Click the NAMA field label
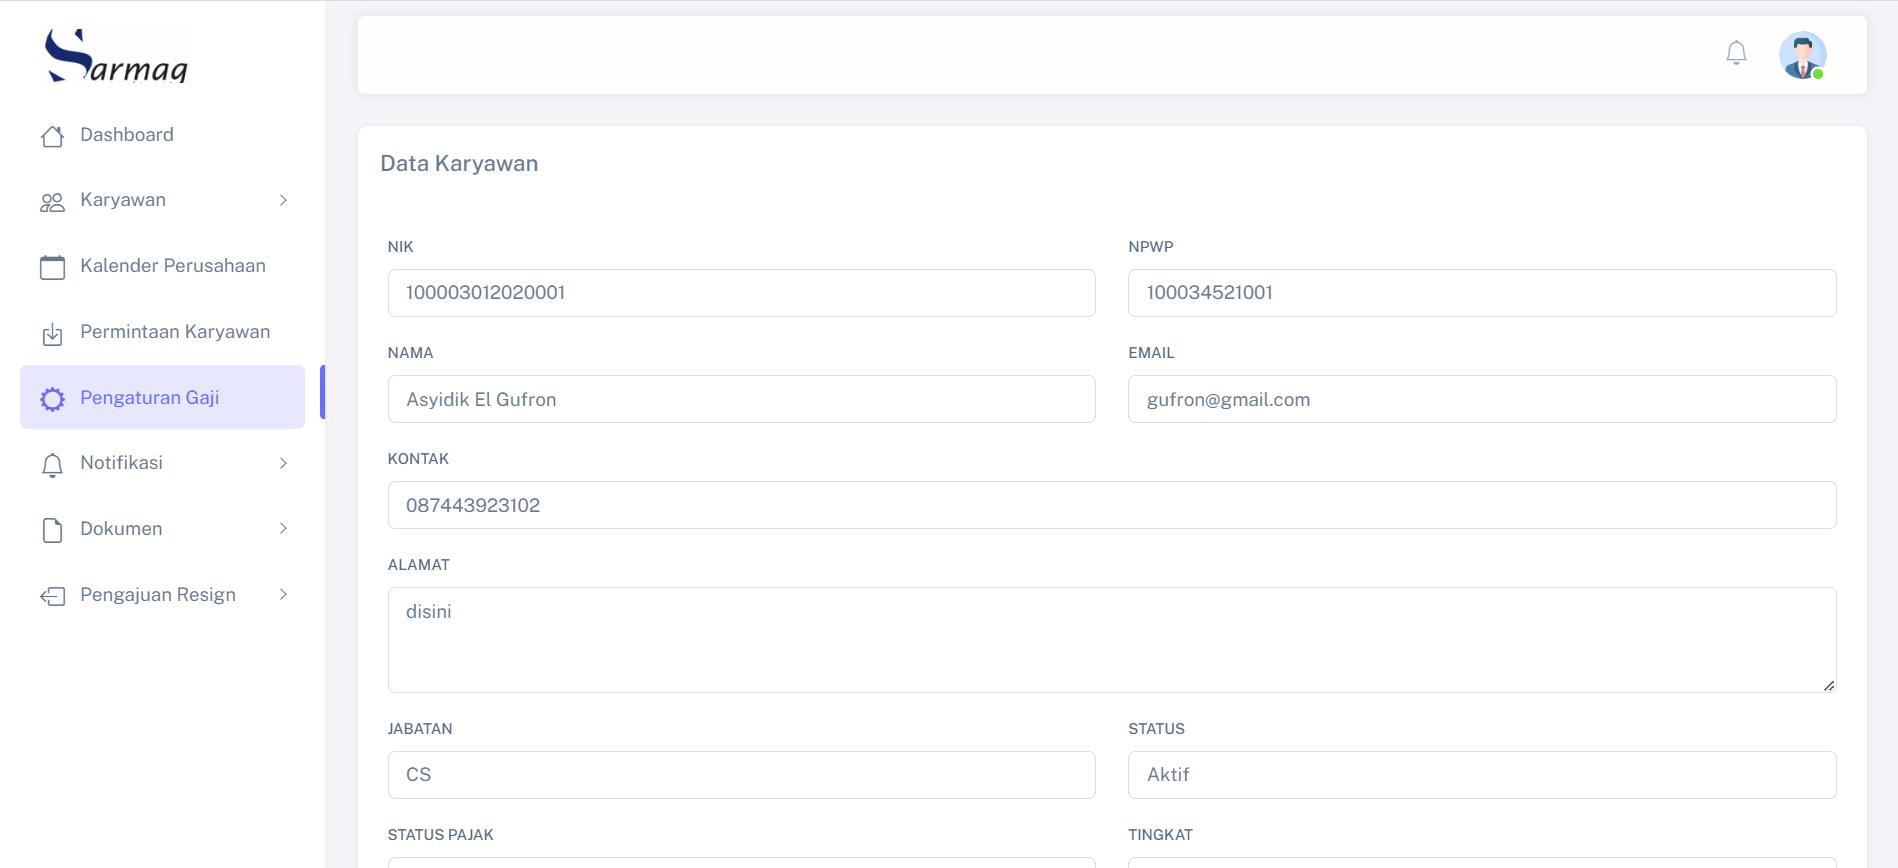 (x=410, y=353)
